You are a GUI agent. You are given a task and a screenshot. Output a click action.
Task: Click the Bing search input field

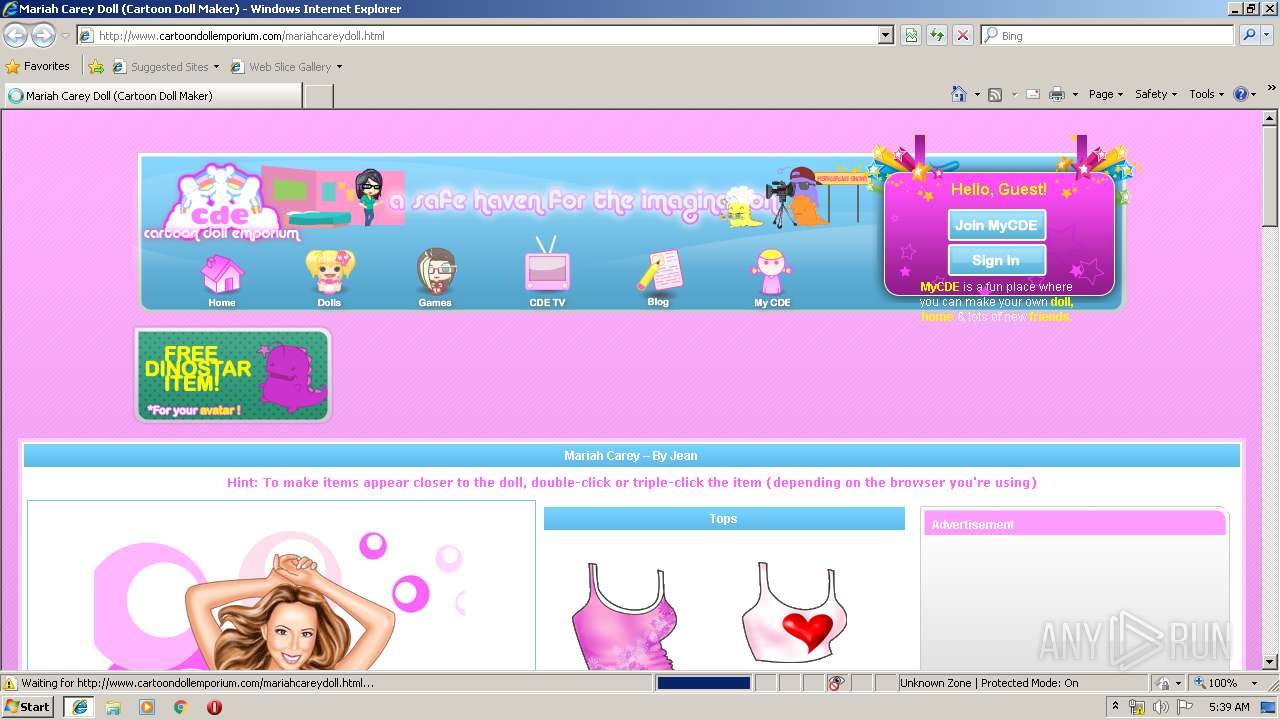[x=1107, y=35]
